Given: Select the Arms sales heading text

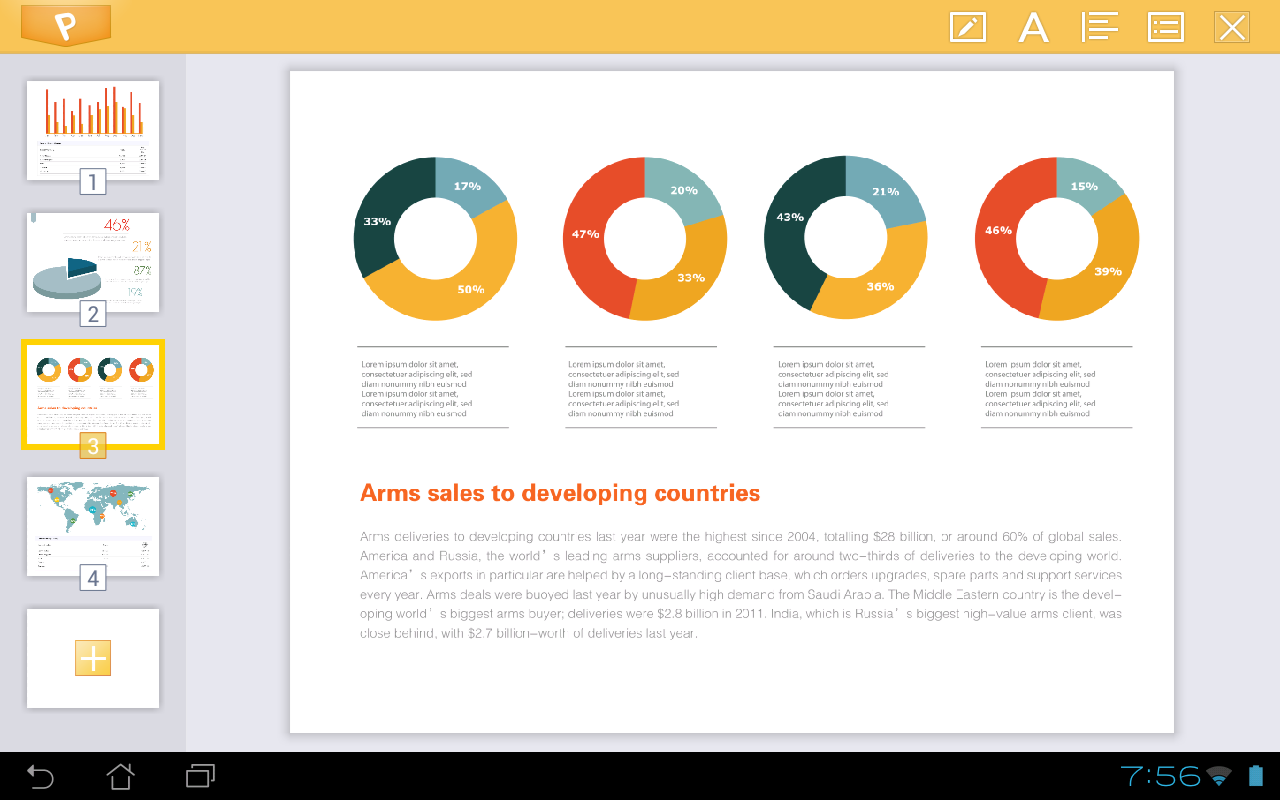Looking at the screenshot, I should (560, 493).
